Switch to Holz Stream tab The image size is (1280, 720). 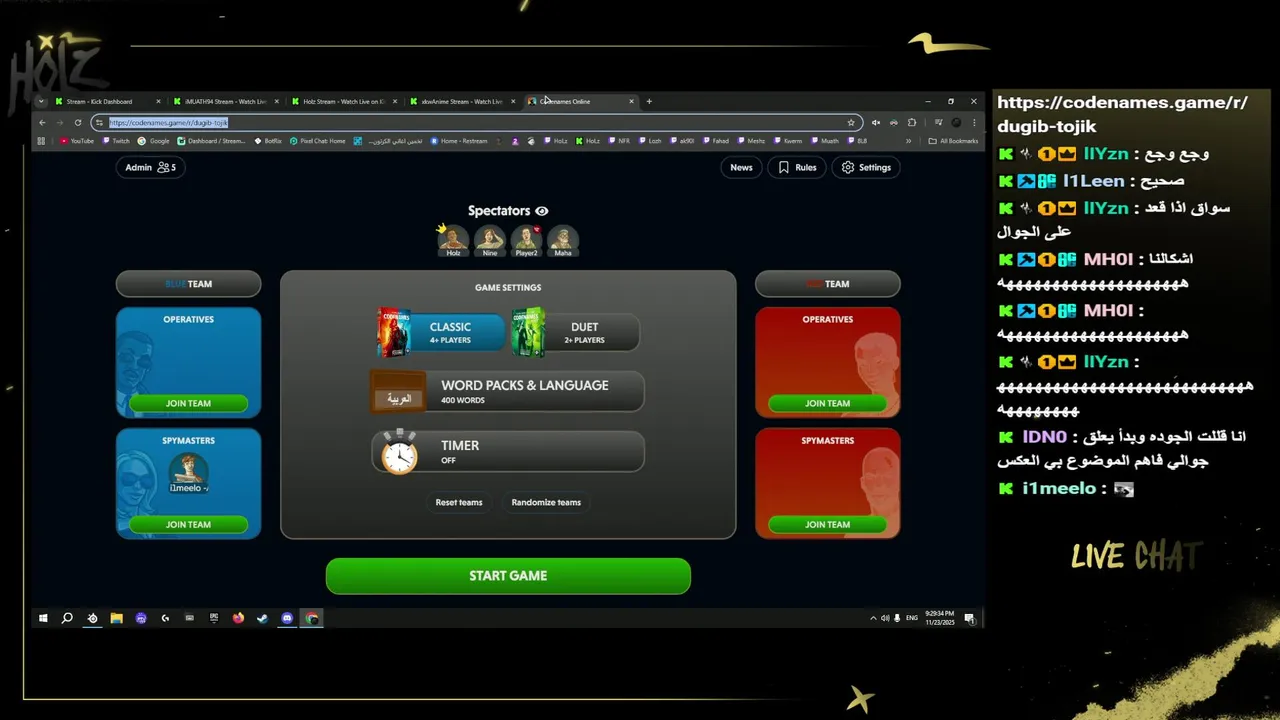coord(343,101)
